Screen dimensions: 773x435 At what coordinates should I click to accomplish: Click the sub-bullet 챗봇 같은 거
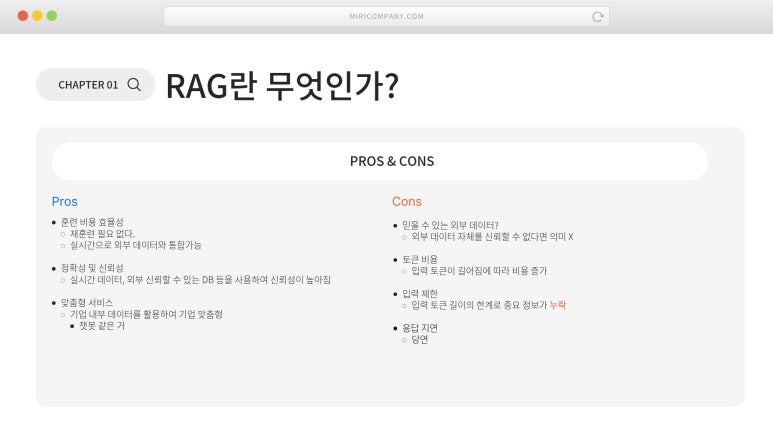pyautogui.click(x=102, y=326)
